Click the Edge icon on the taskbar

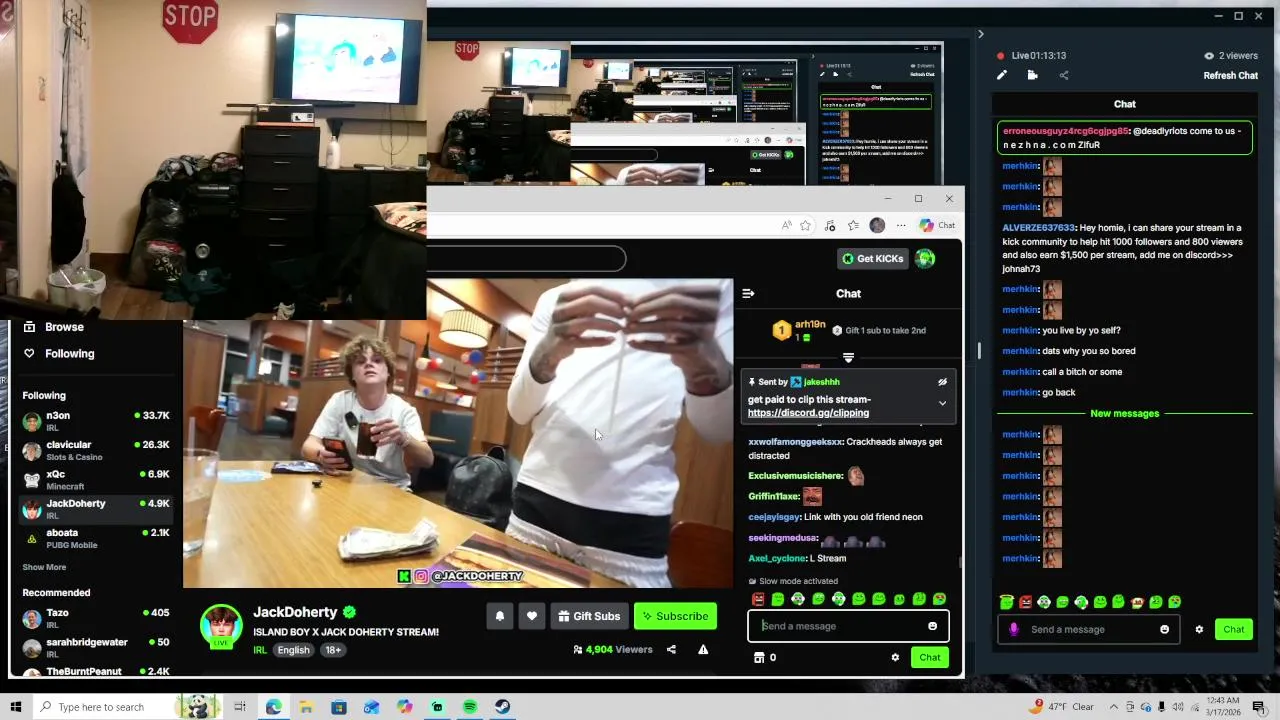pos(273,707)
